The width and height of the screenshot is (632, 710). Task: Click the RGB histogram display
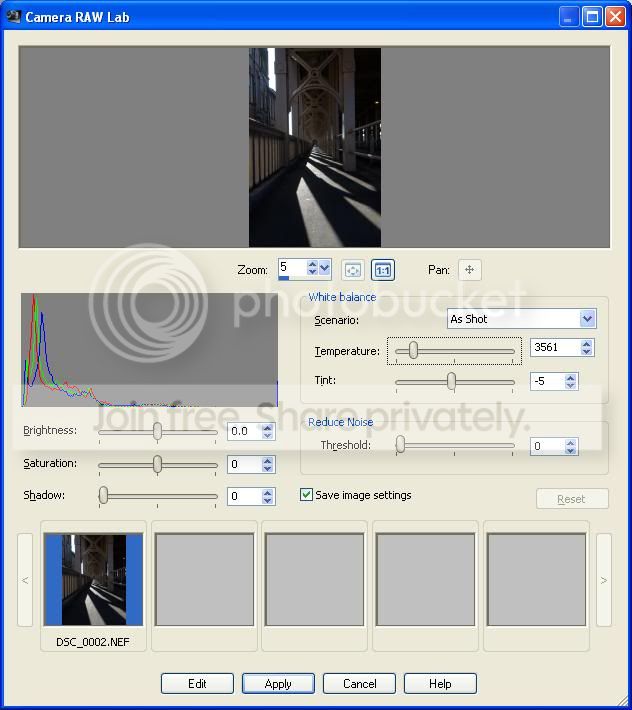coord(149,350)
